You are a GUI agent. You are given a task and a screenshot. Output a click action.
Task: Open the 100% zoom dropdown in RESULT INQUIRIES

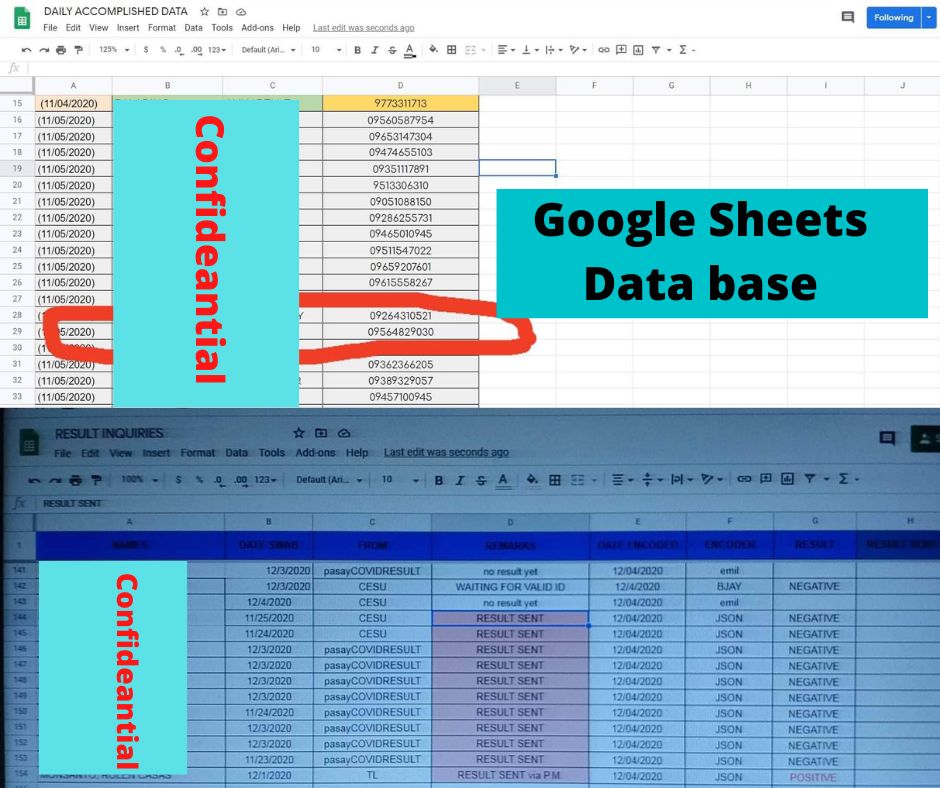(139, 479)
